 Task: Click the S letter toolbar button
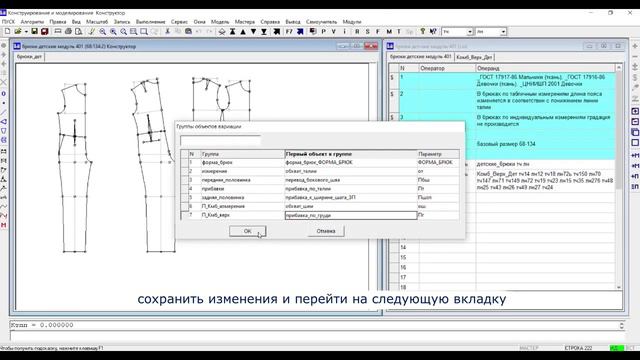(368, 31)
